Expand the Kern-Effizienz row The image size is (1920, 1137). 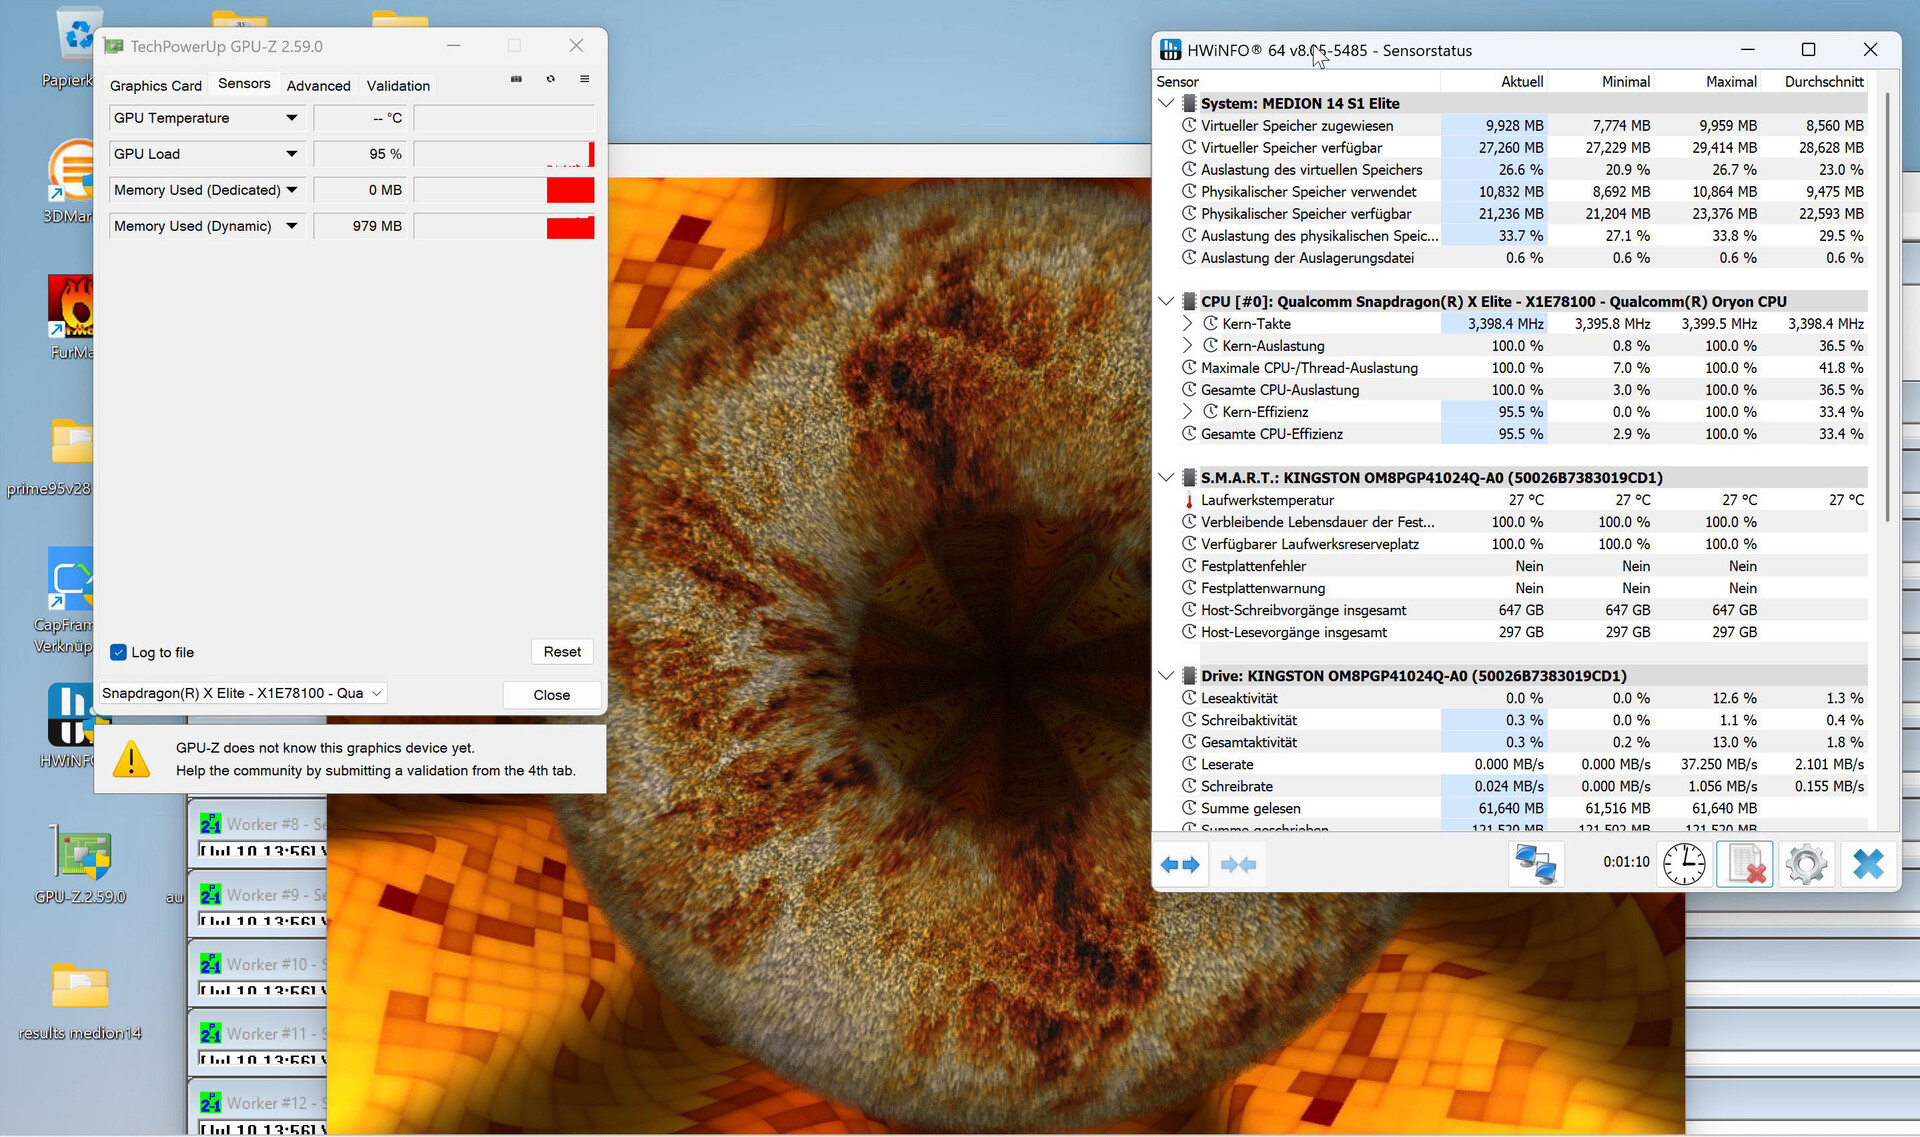coord(1187,411)
